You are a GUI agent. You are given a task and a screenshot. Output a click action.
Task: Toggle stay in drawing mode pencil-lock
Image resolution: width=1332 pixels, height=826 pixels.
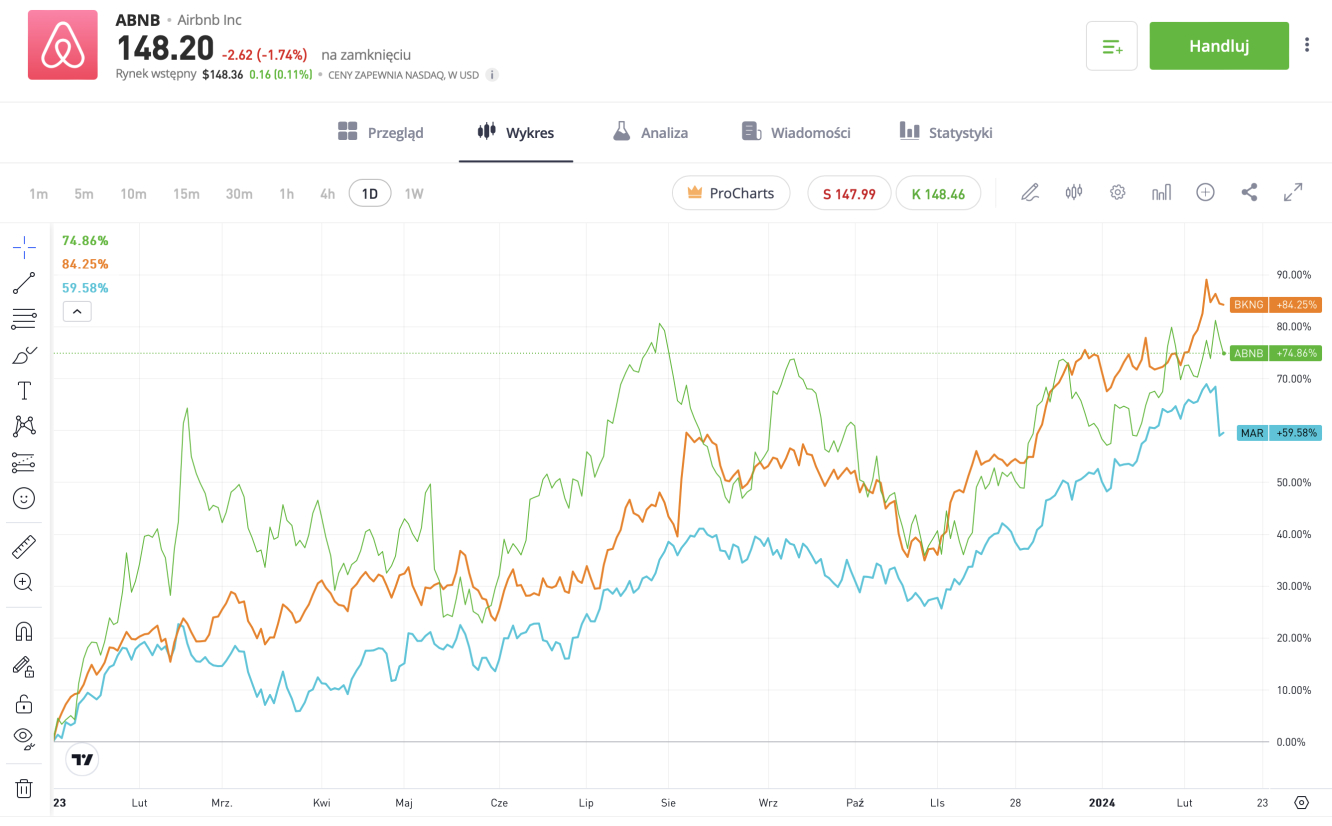(24, 667)
